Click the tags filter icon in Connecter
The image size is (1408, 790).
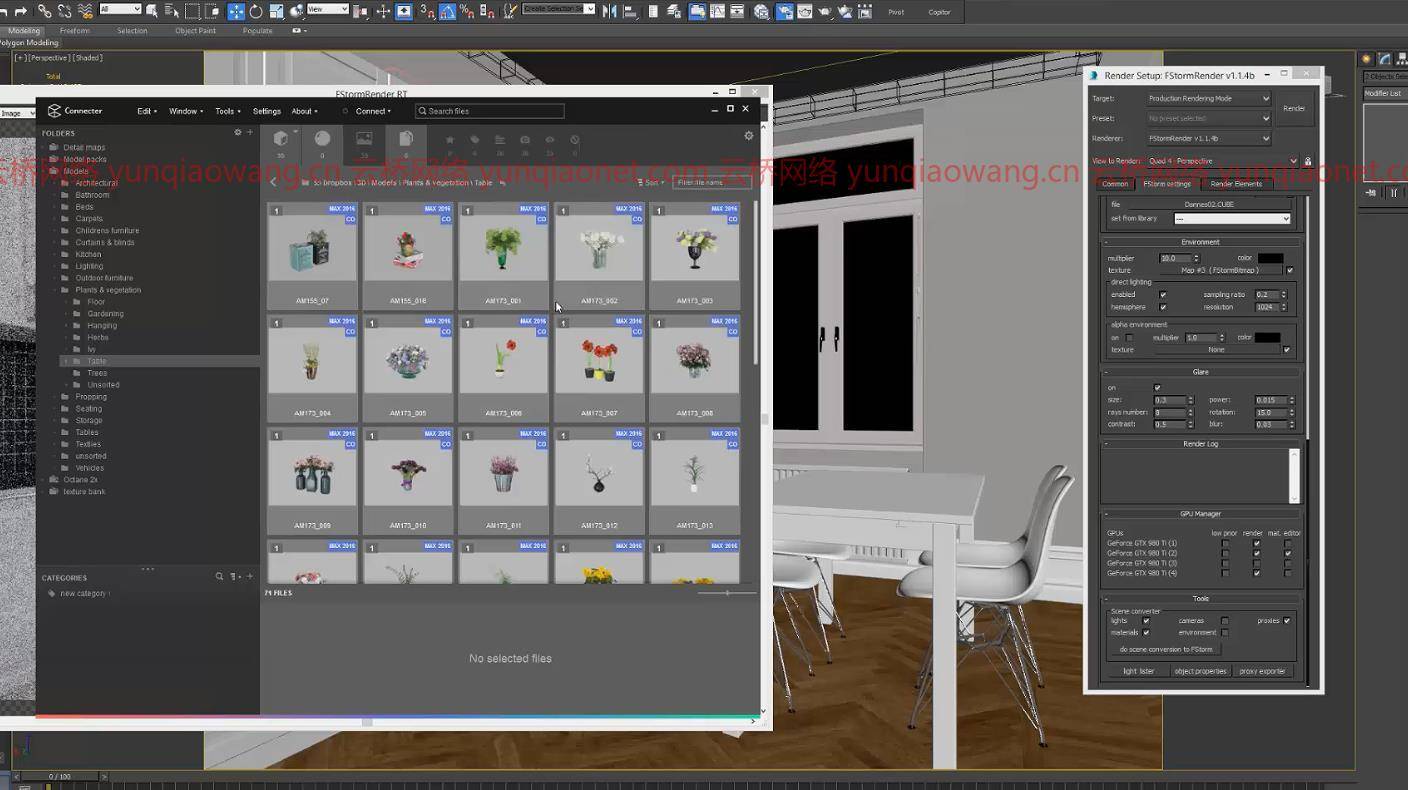click(474, 140)
